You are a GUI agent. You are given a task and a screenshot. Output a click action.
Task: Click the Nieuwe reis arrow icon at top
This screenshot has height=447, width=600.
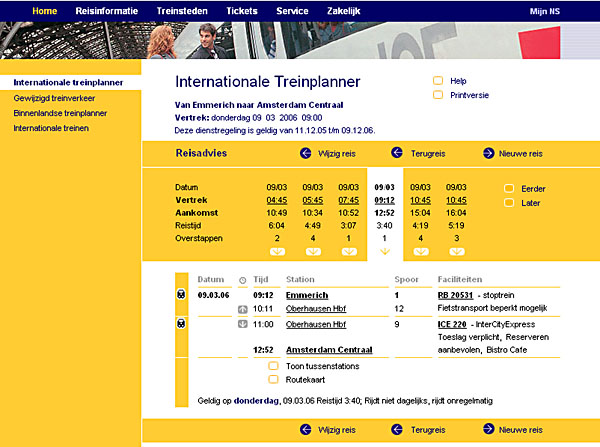pyautogui.click(x=488, y=153)
